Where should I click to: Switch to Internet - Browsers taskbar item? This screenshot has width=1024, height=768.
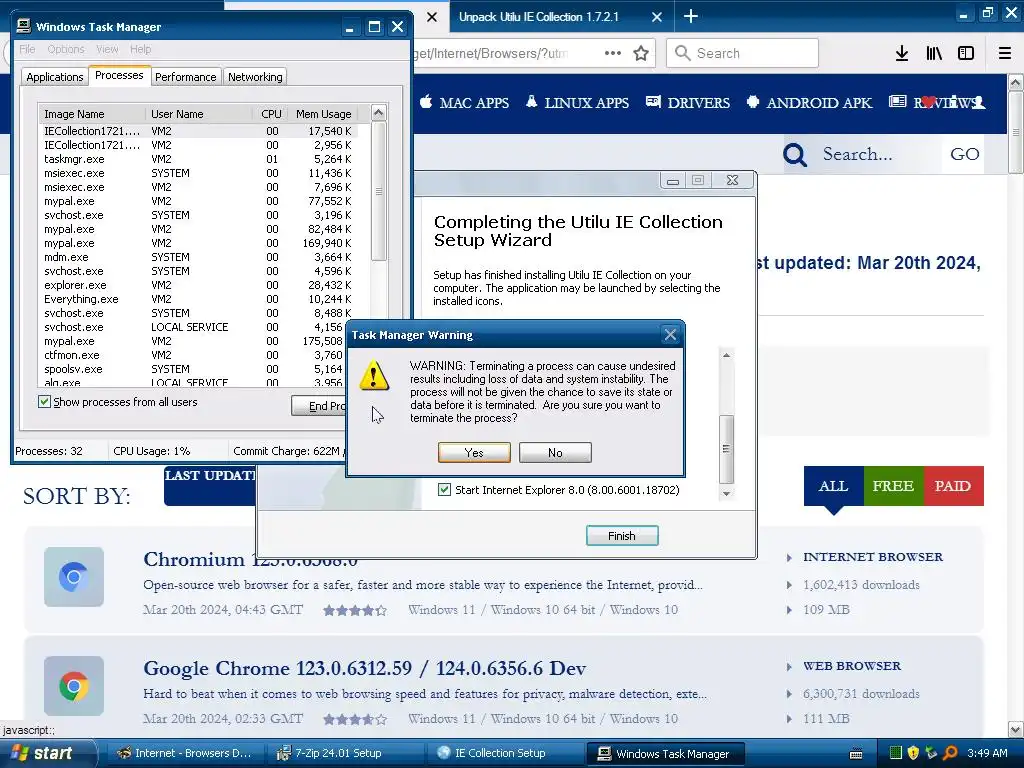click(x=185, y=753)
